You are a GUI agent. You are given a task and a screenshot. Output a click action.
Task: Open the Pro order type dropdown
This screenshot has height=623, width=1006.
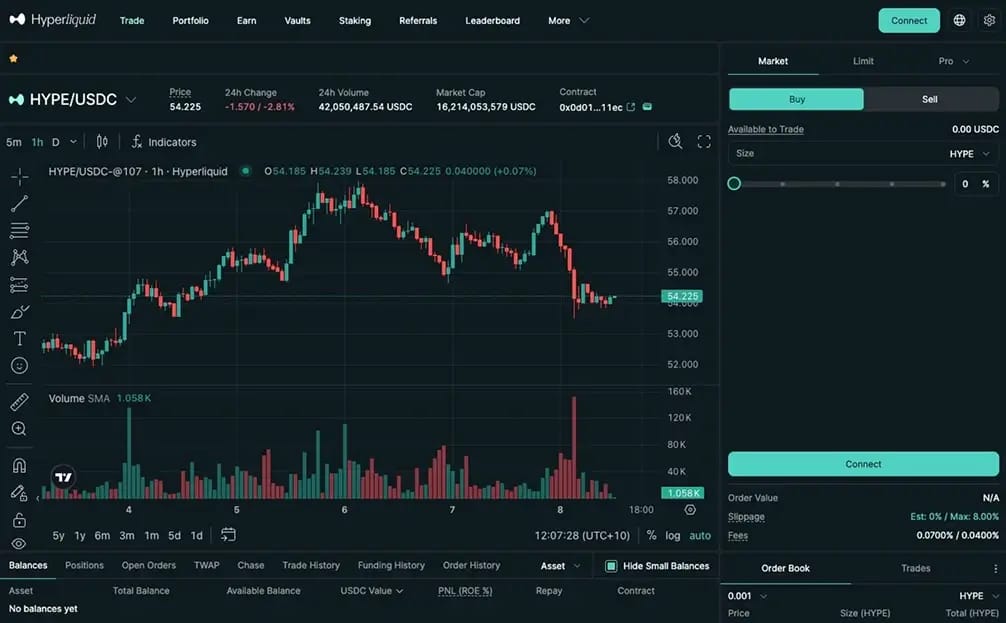coord(953,61)
